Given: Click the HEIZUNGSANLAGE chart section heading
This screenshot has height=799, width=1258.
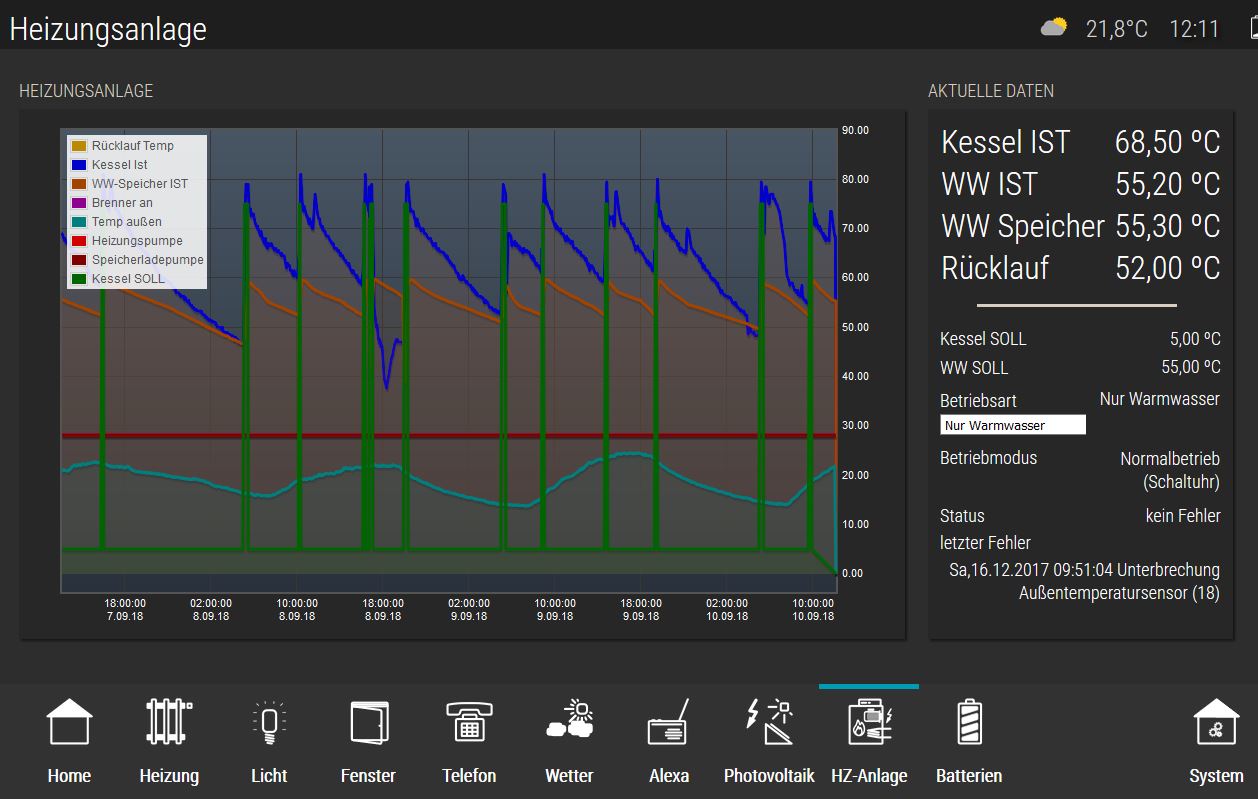Looking at the screenshot, I should pyautogui.click(x=86, y=91).
